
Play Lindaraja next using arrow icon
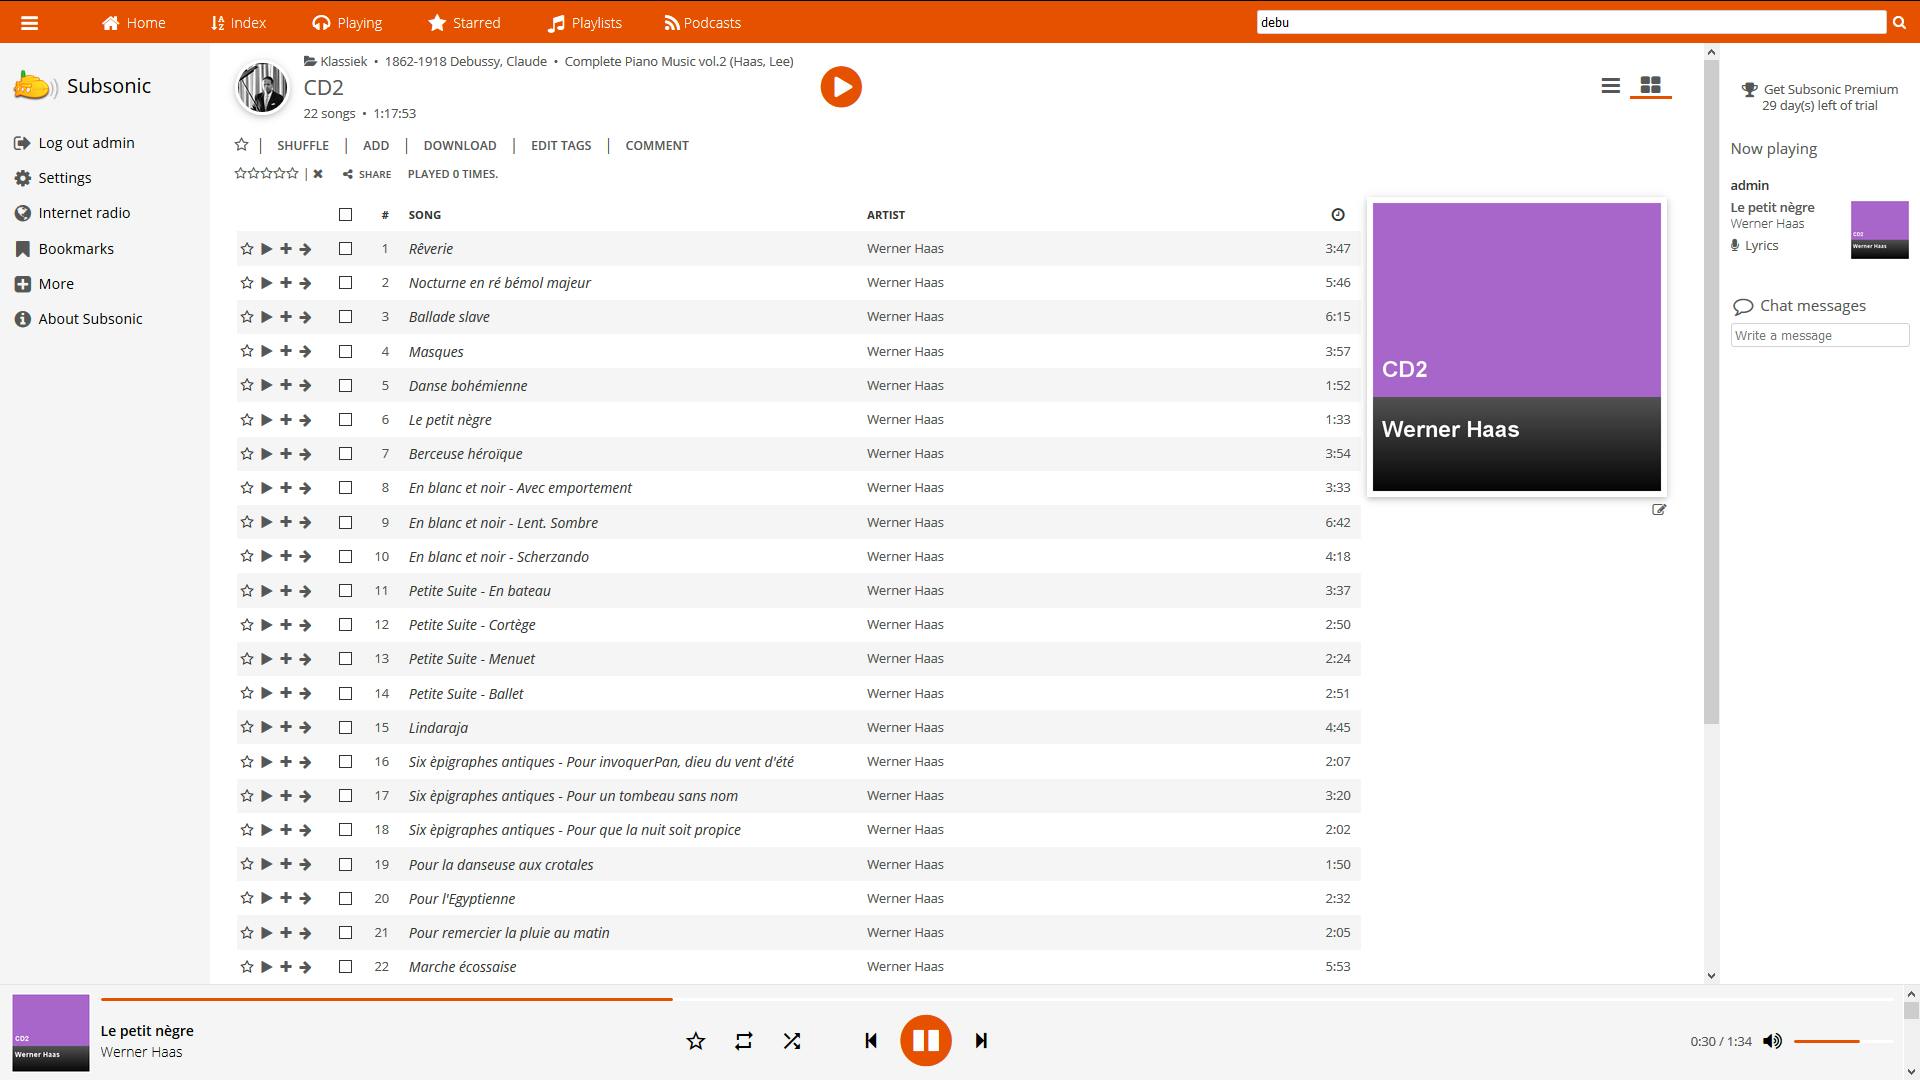click(x=305, y=728)
